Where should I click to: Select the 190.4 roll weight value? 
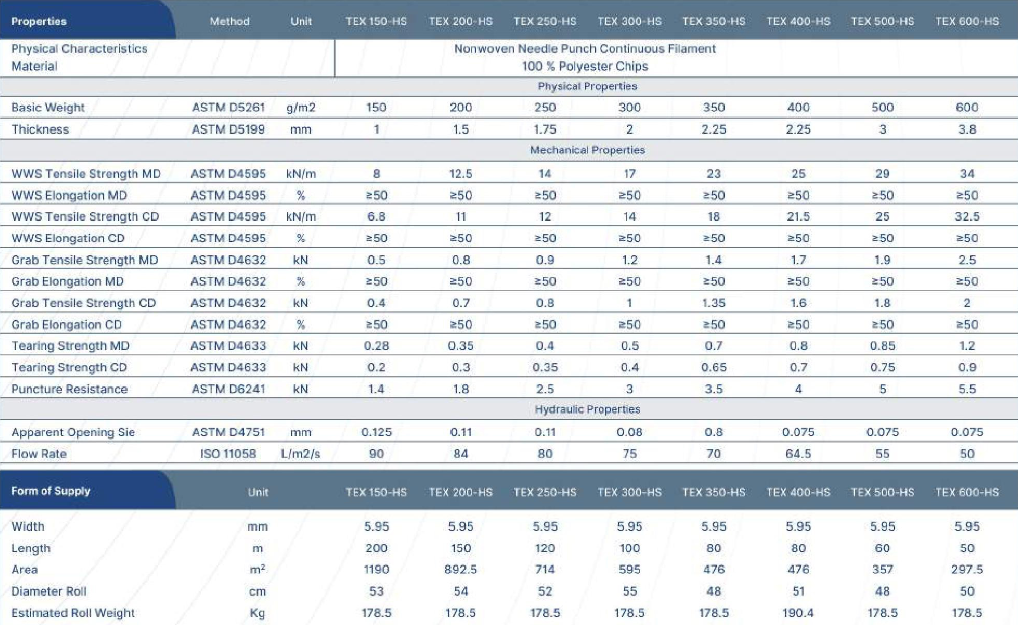pos(798,613)
